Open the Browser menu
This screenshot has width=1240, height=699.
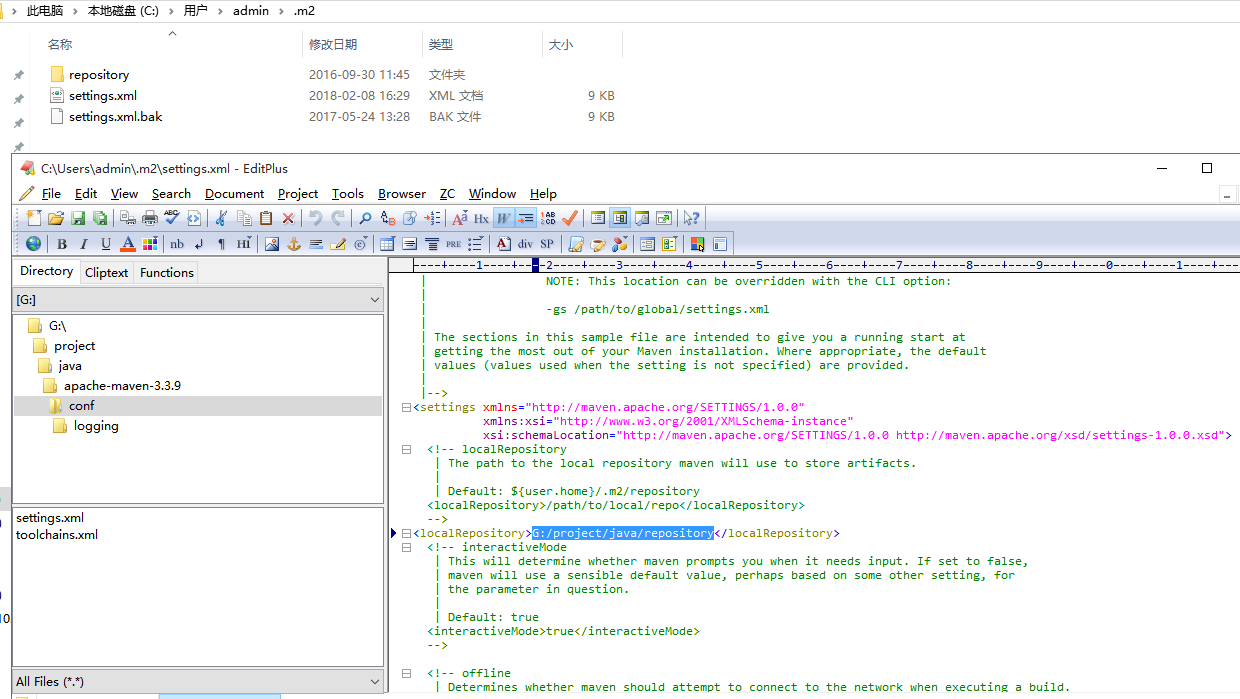click(x=402, y=194)
